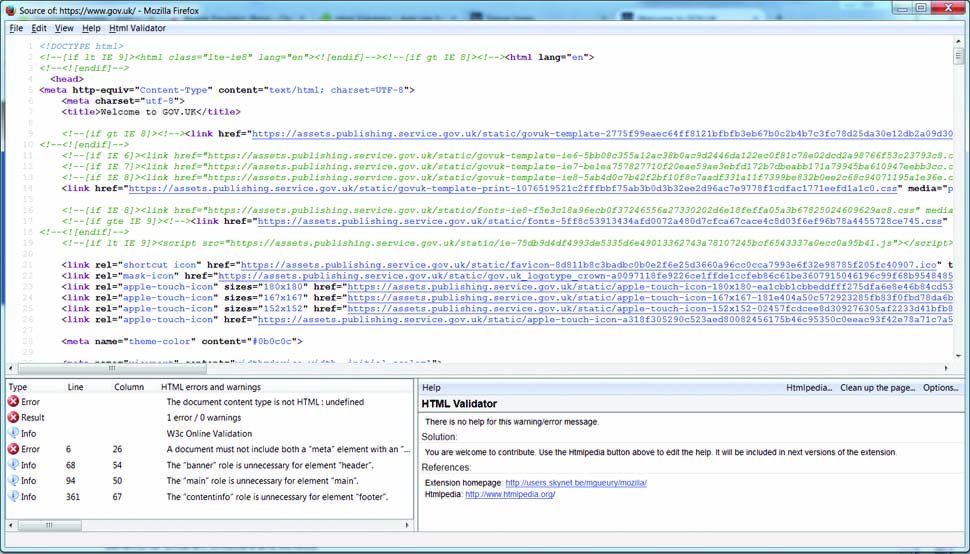The height and width of the screenshot is (554, 970).
Task: Click the source view horizontal scrollbar thumb
Action: 112,369
